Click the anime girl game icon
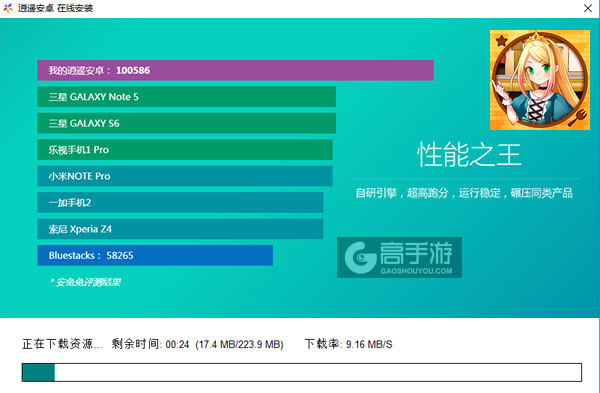 (x=540, y=80)
